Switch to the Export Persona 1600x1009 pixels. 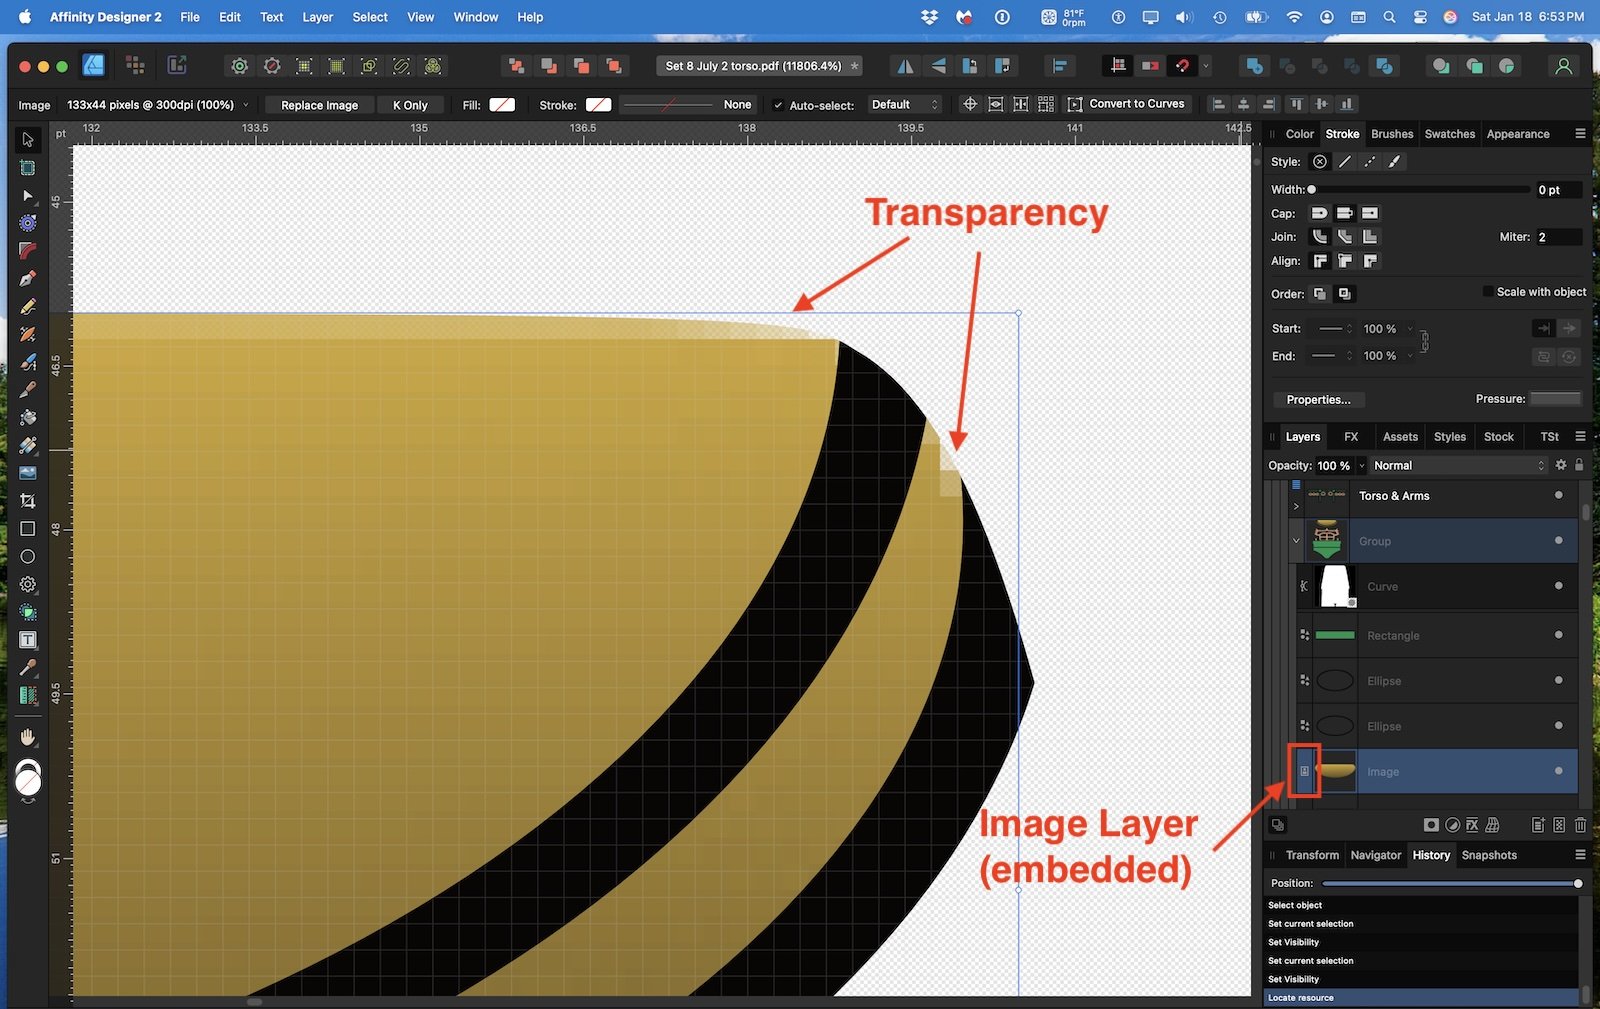click(x=177, y=66)
